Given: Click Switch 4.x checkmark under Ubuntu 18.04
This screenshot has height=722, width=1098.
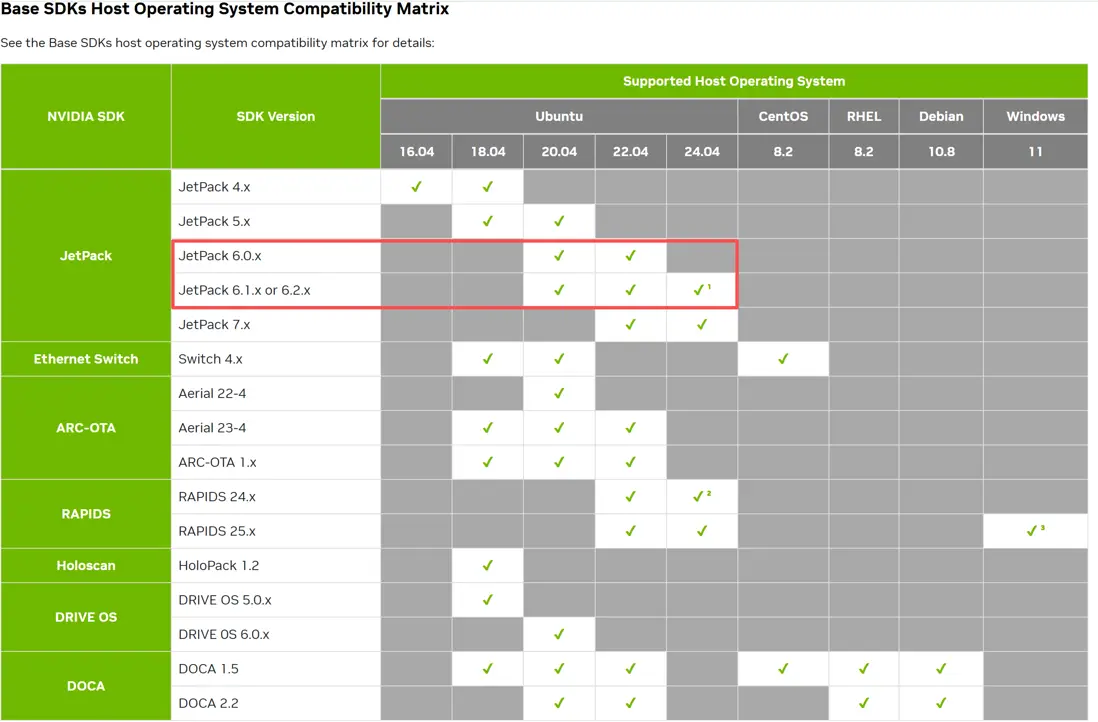Looking at the screenshot, I should 488,359.
